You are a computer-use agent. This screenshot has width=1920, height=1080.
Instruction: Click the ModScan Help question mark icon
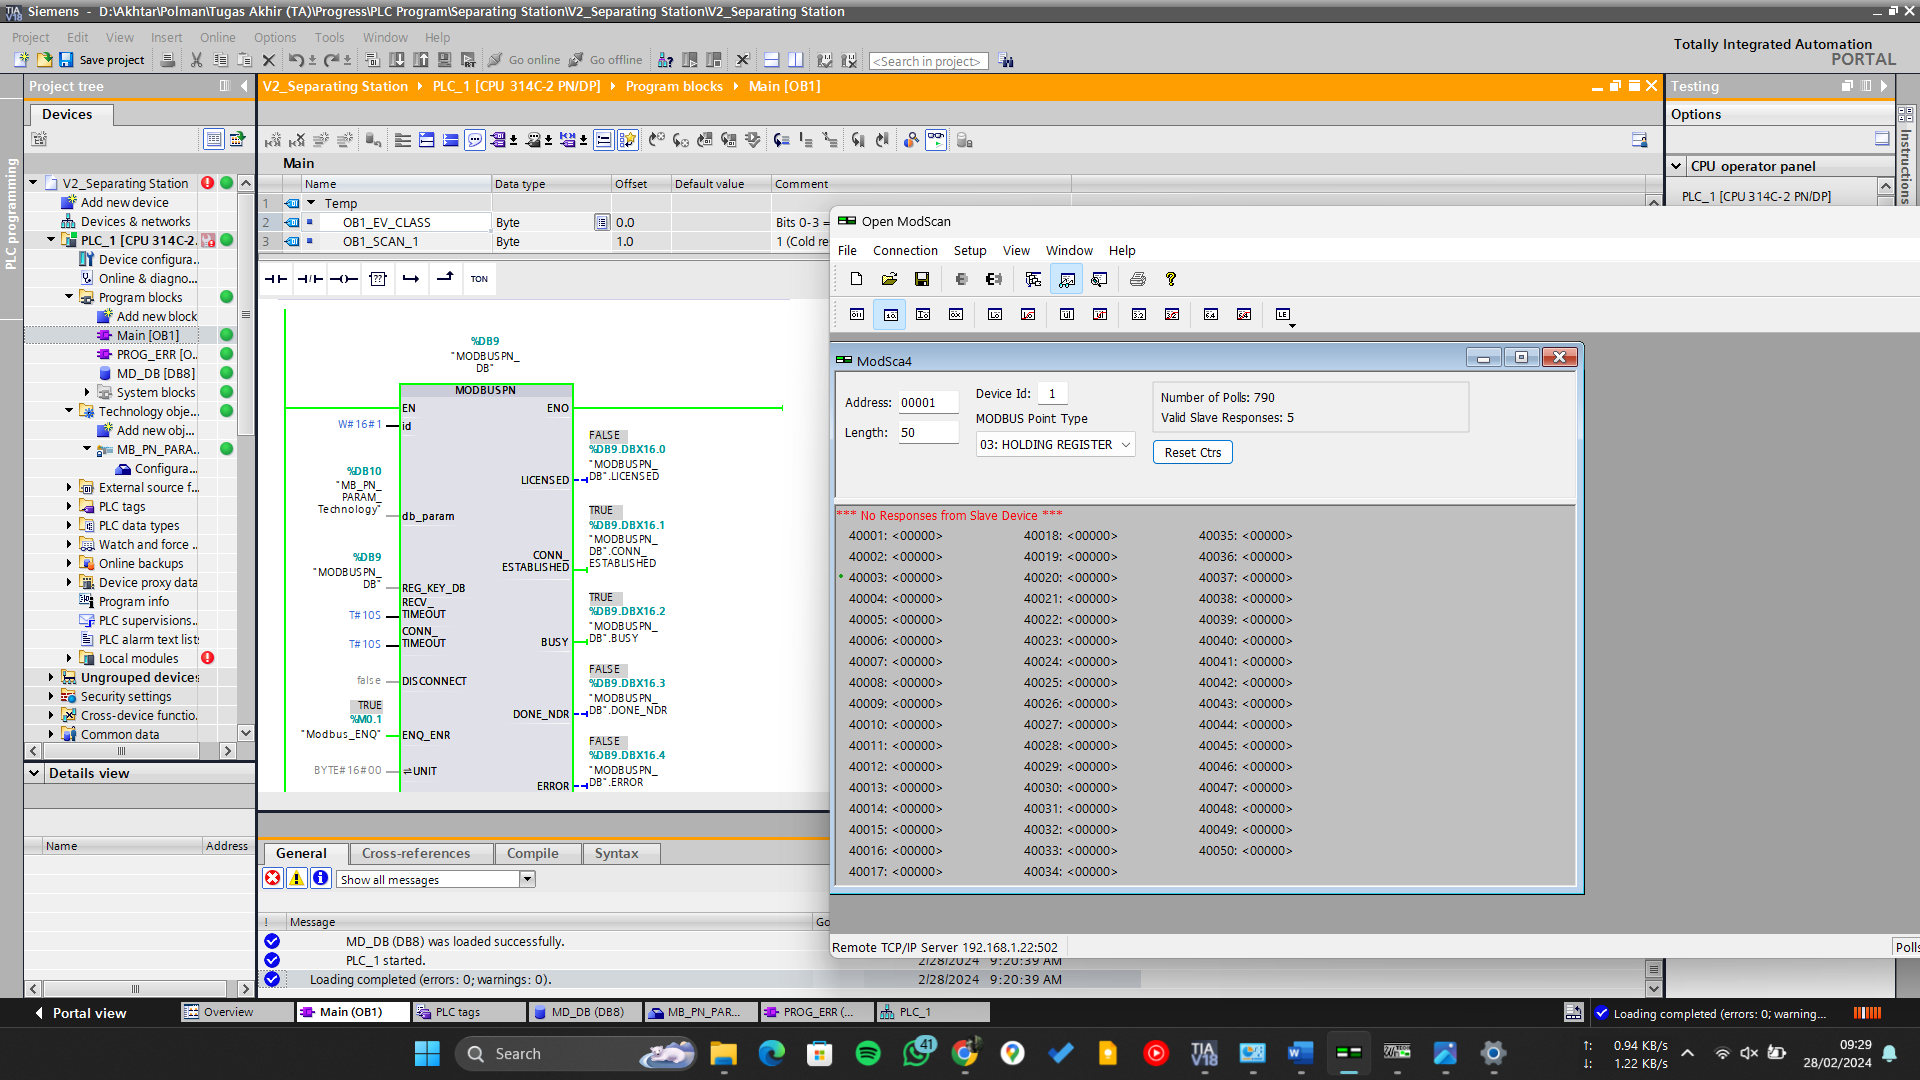[x=1171, y=279]
